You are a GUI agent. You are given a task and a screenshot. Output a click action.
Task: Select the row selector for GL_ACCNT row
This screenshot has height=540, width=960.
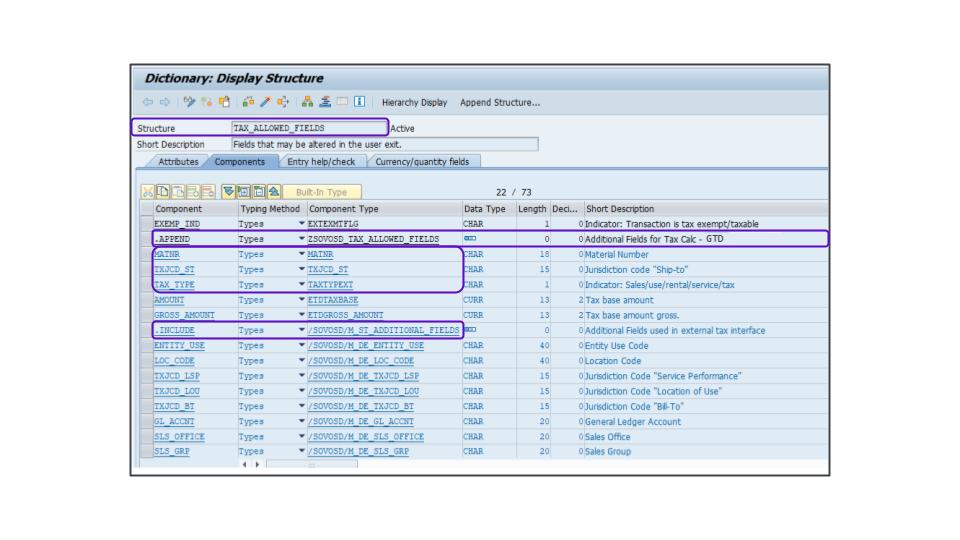[145, 421]
